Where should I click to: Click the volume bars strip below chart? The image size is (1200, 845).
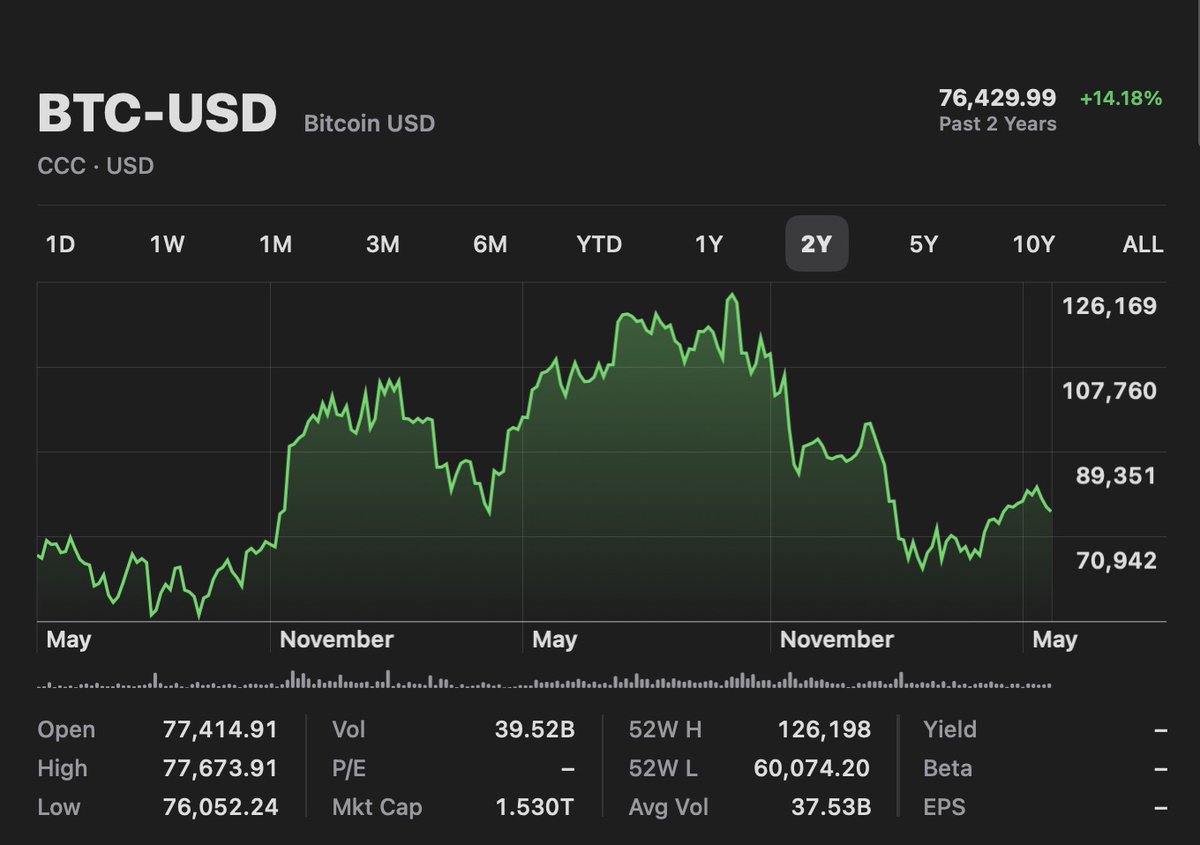click(544, 680)
